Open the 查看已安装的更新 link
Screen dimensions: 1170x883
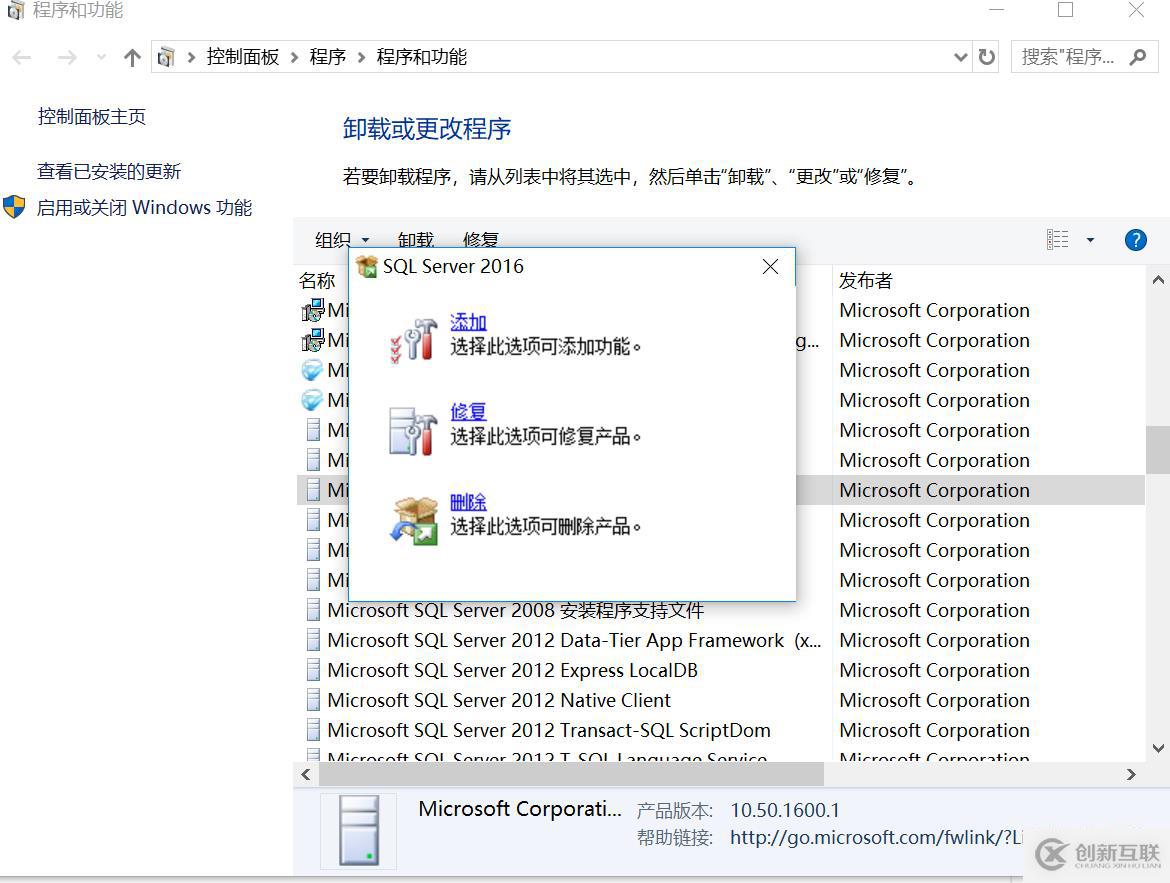tap(110, 171)
